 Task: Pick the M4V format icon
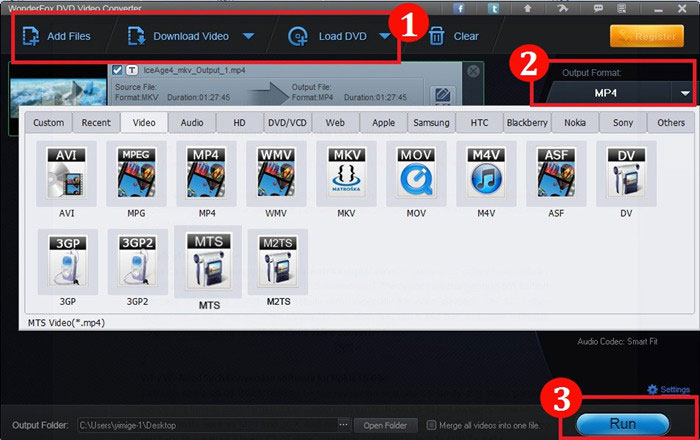click(486, 174)
